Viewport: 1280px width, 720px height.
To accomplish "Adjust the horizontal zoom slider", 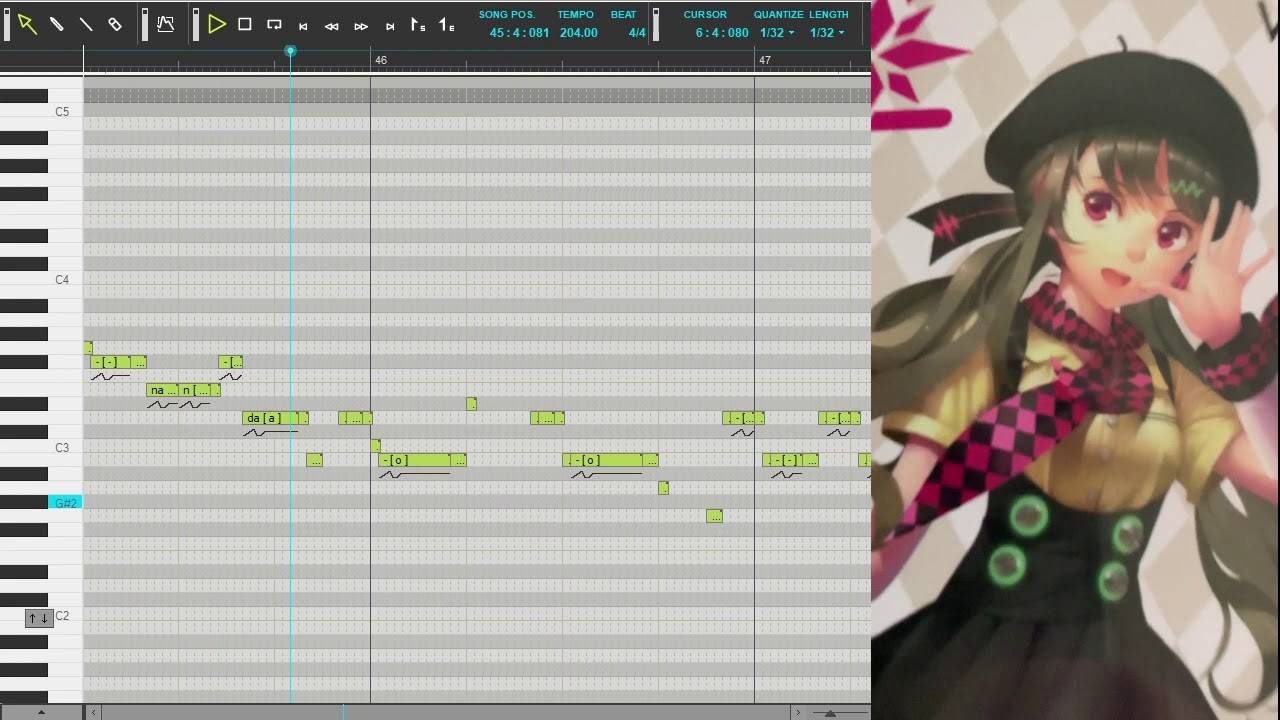I will click(830, 713).
